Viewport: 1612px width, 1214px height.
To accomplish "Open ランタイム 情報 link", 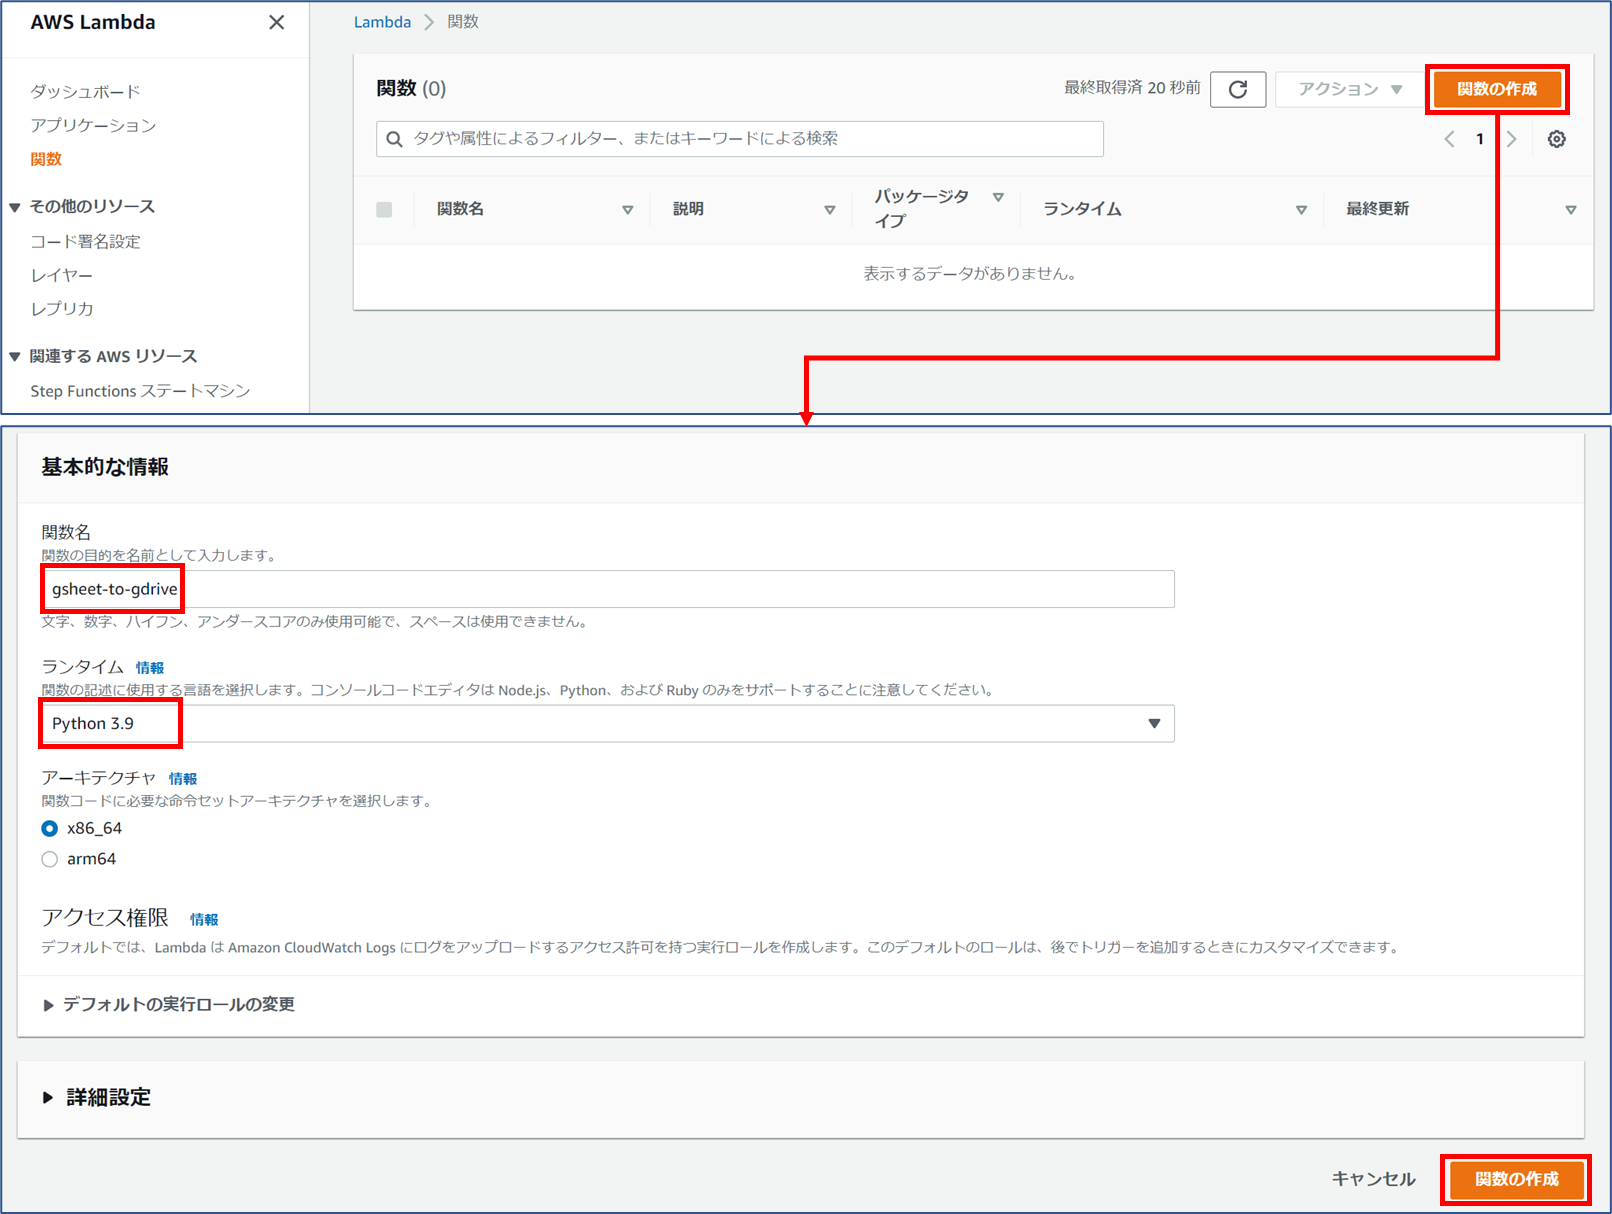I will click(150, 668).
